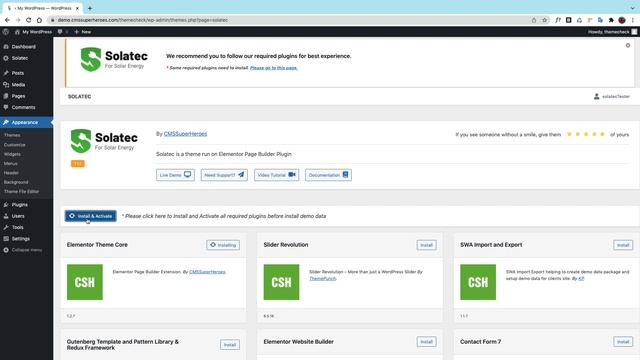Viewport: 640px width, 360px height.
Task: Open the CMSSuperHeroes author link
Action: coord(185,134)
